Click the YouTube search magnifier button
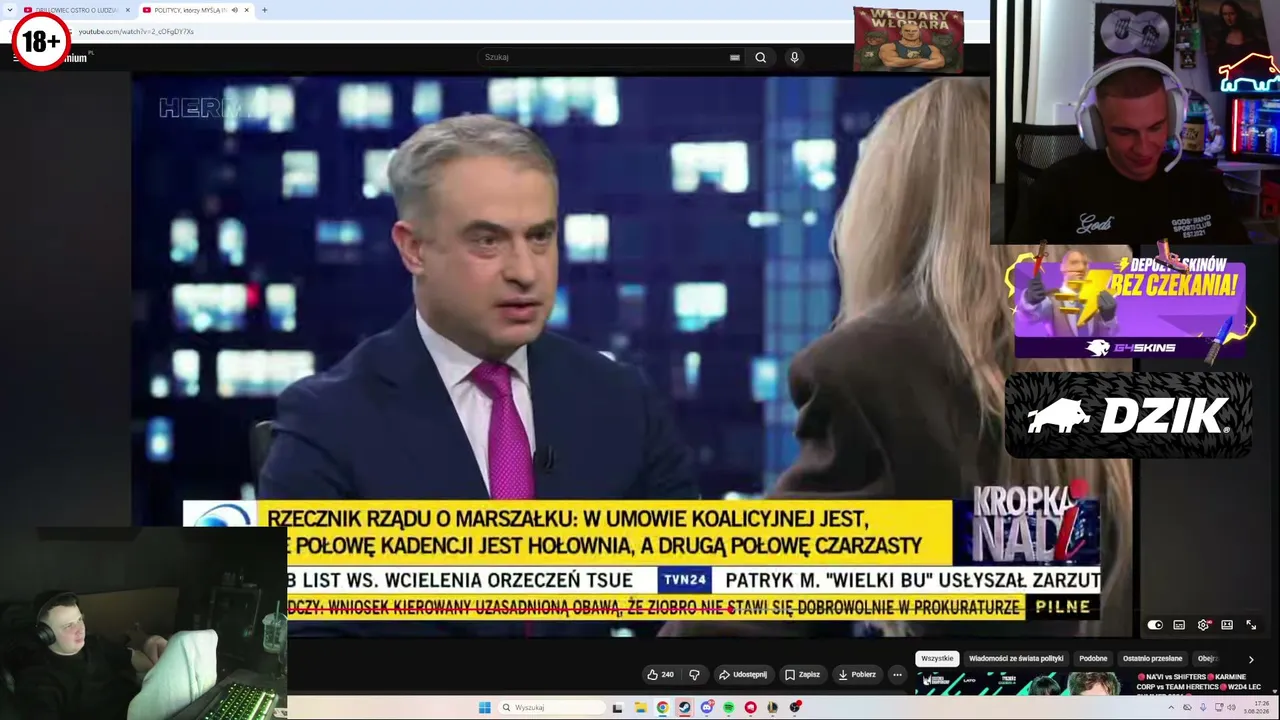The width and height of the screenshot is (1280, 720). (x=760, y=57)
